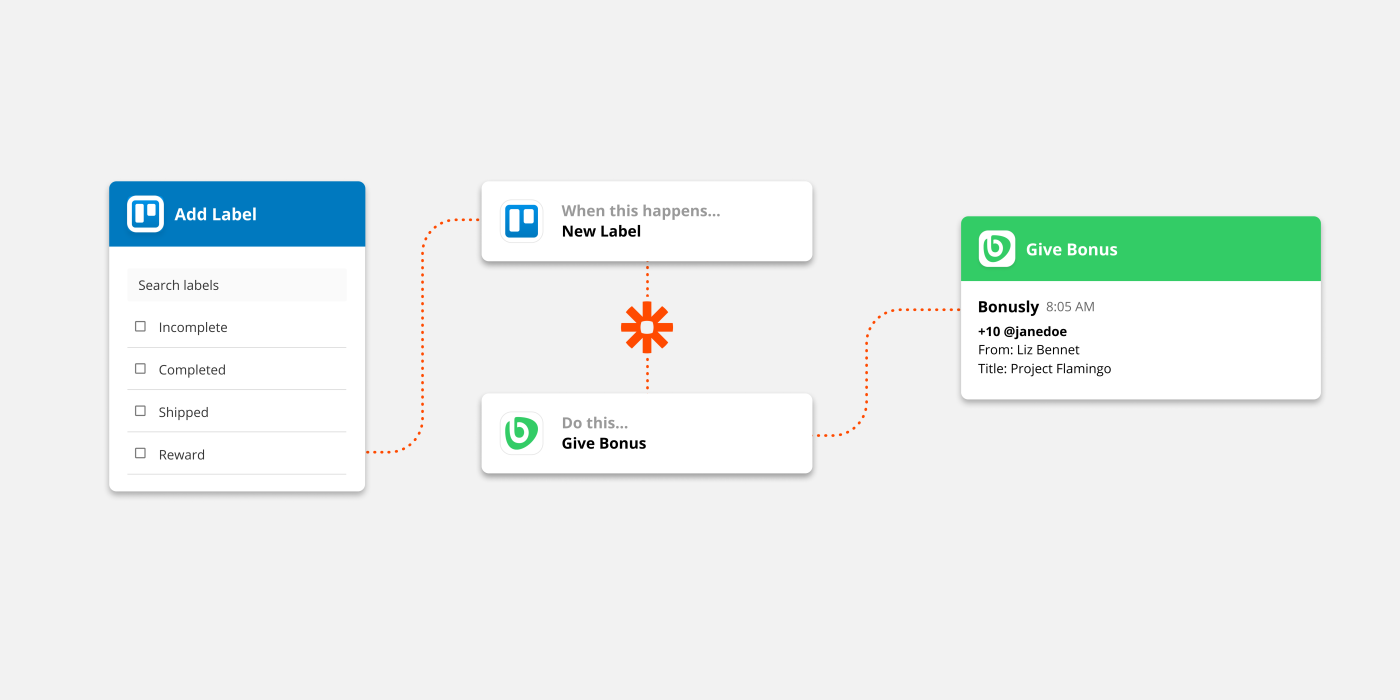Click the Completed label text
The width and height of the screenshot is (1400, 700).
click(192, 369)
